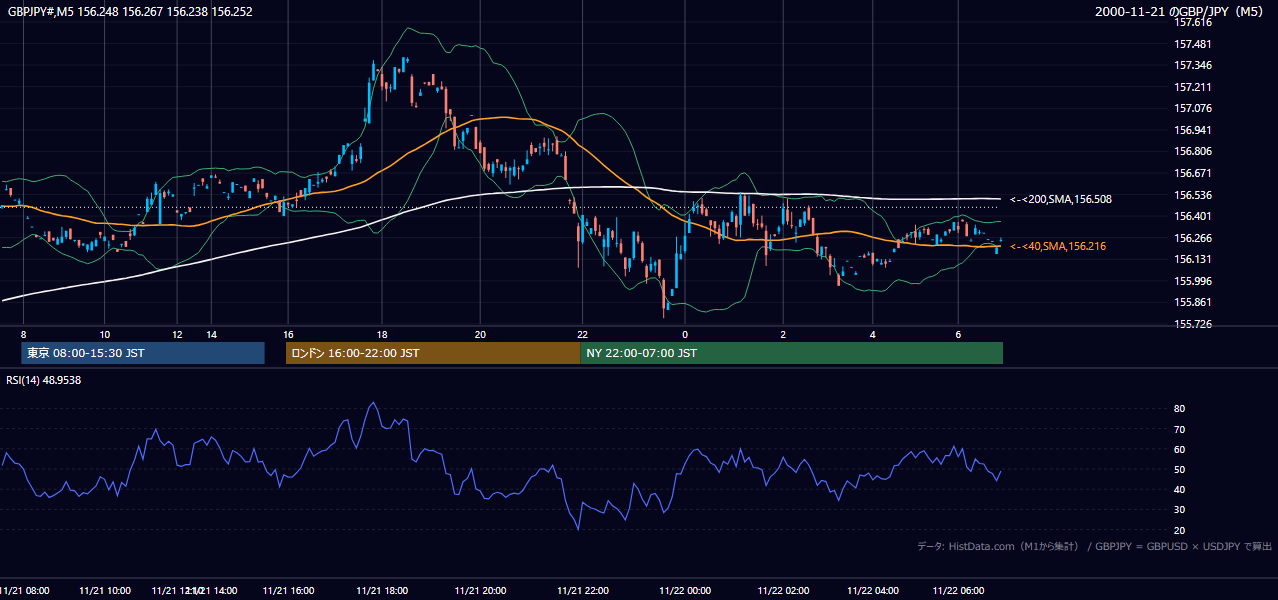The image size is (1278, 600).
Task: Click the 11/22 02:00 date label
Action: [x=783, y=591]
